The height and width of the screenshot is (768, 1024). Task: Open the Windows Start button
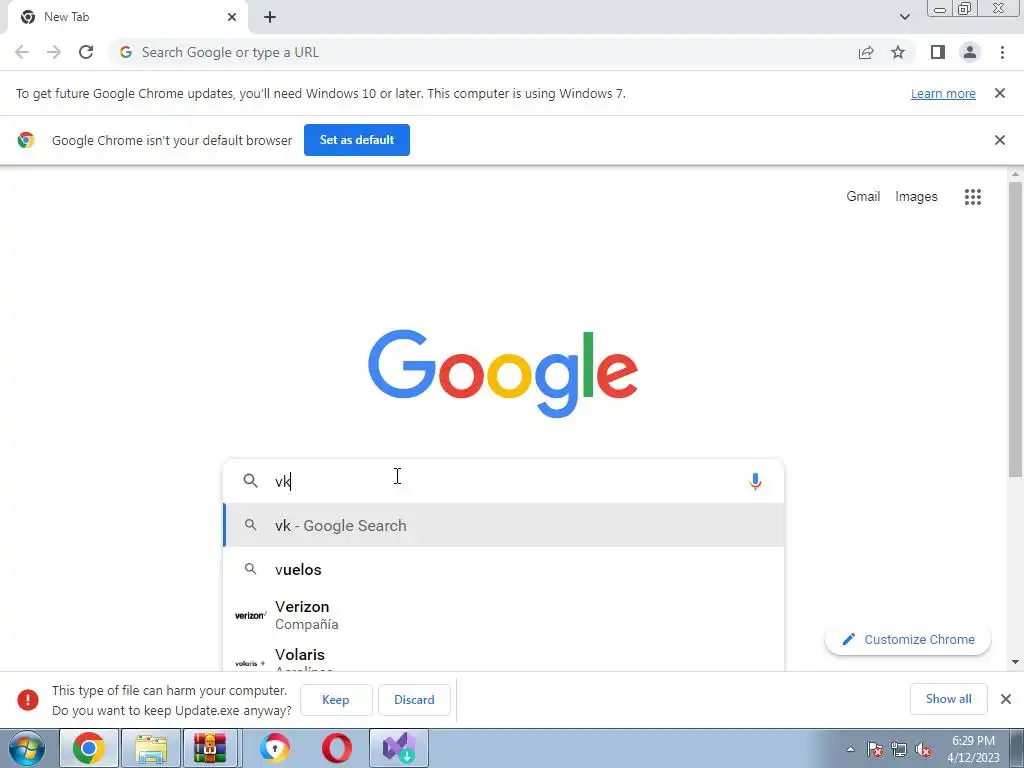click(x=27, y=748)
